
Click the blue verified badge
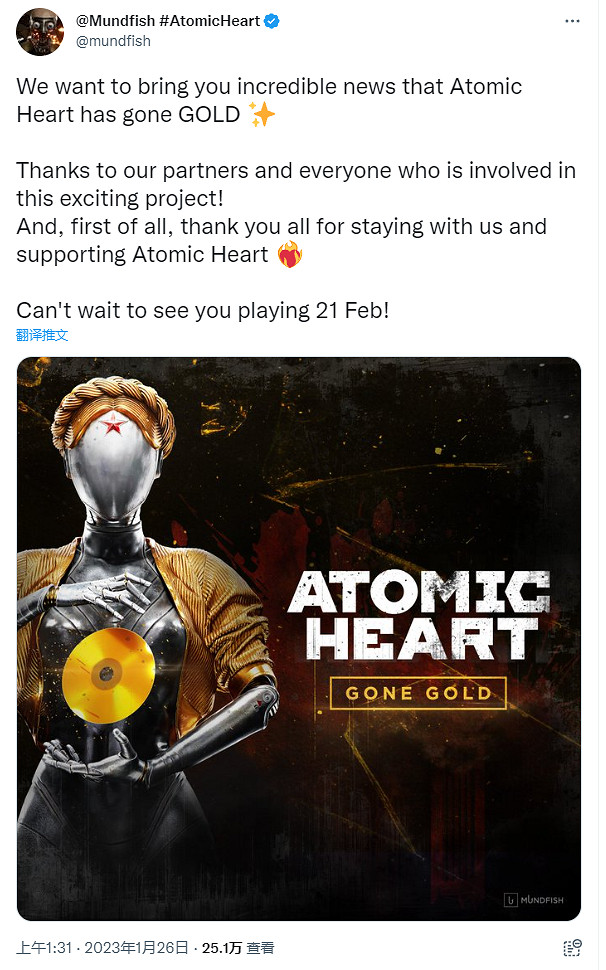[272, 21]
